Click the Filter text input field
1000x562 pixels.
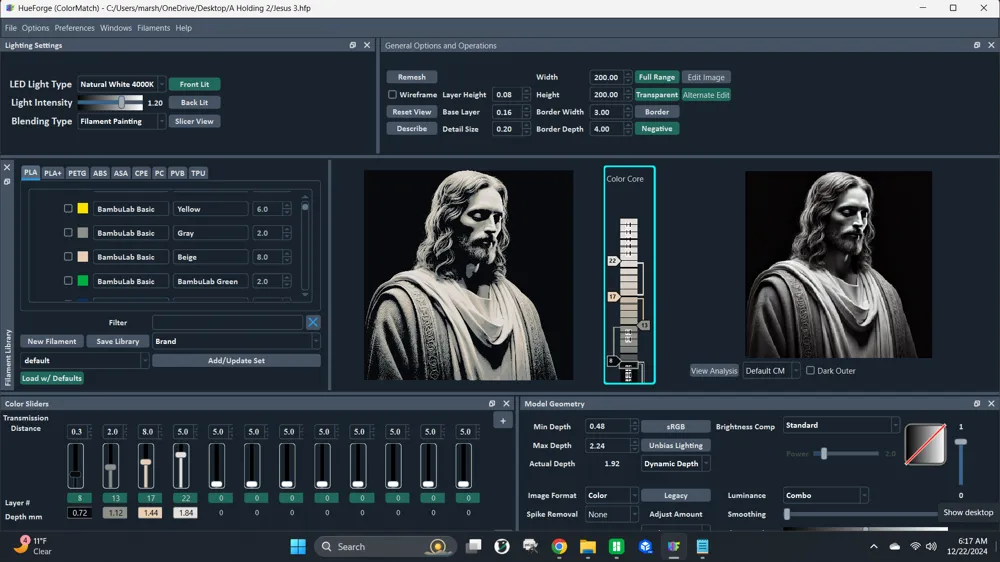tap(228, 322)
